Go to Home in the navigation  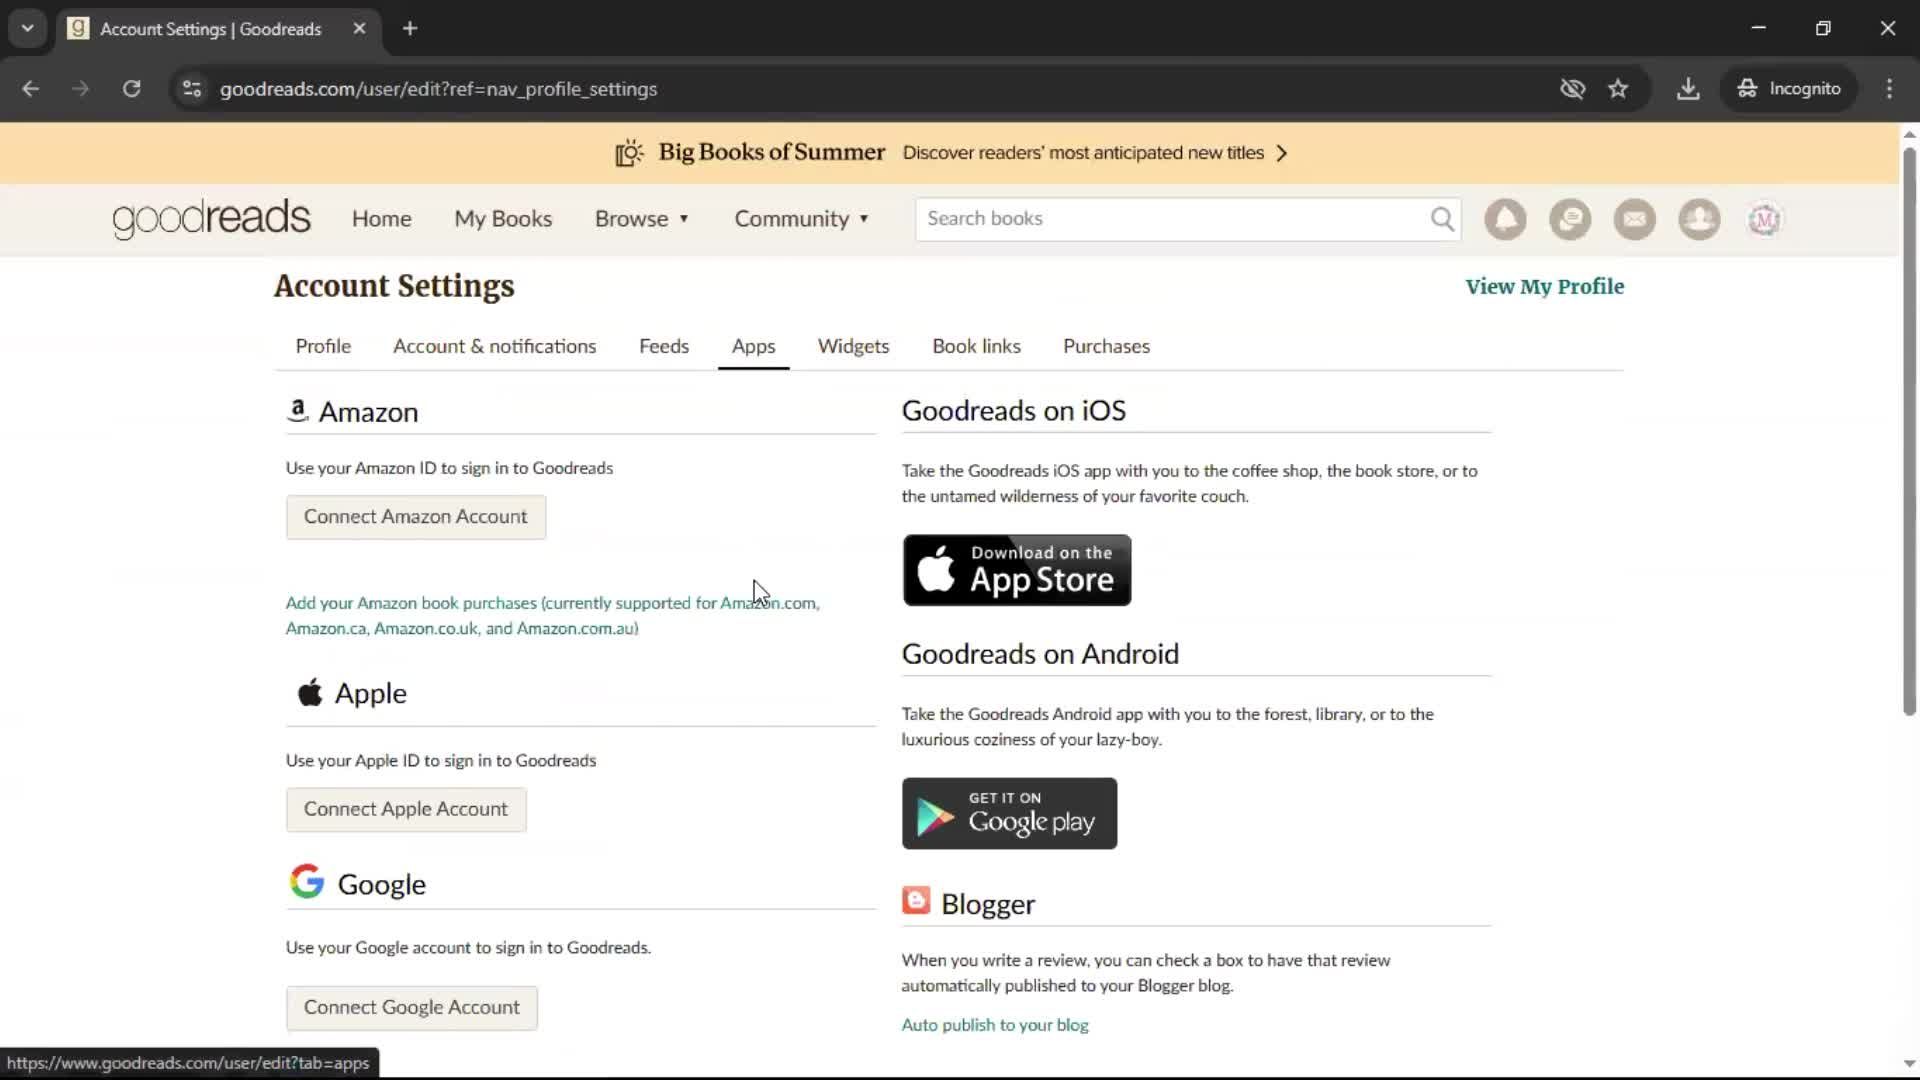(381, 219)
